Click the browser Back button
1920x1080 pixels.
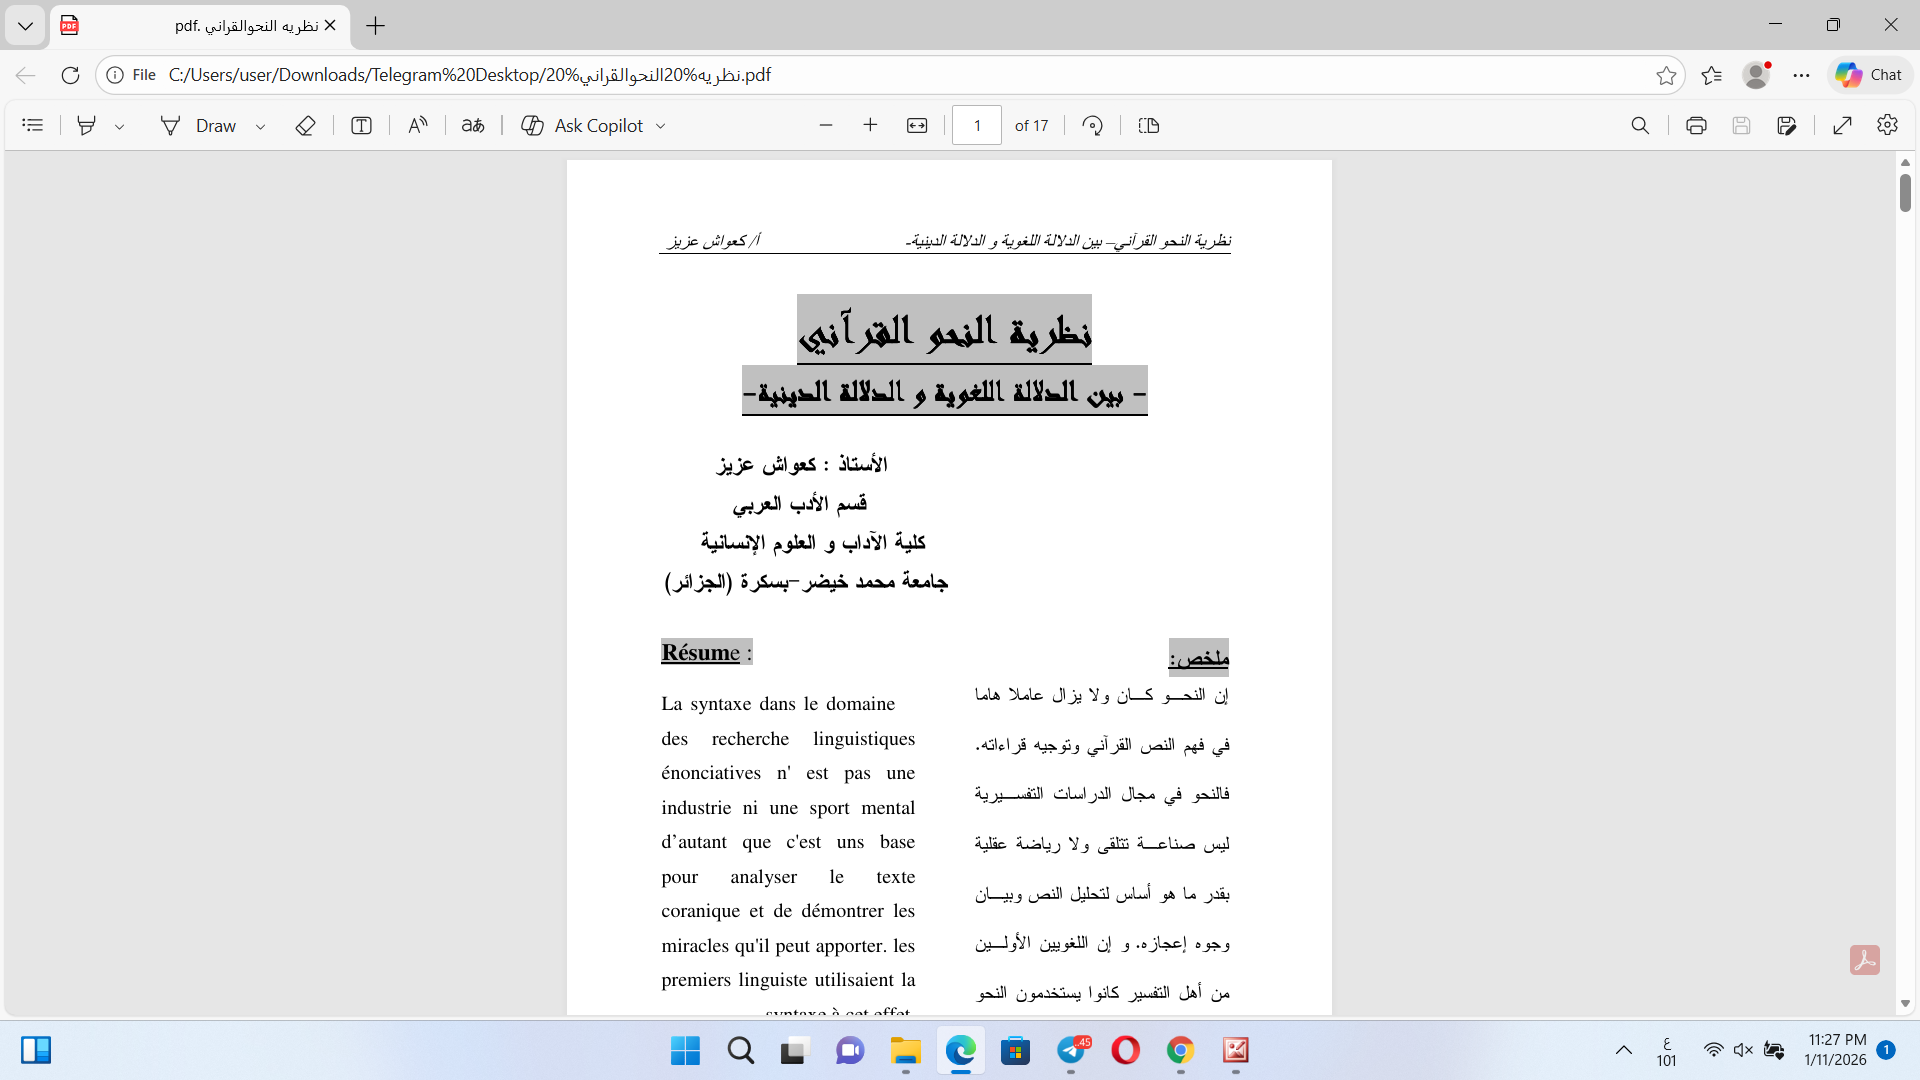point(26,75)
